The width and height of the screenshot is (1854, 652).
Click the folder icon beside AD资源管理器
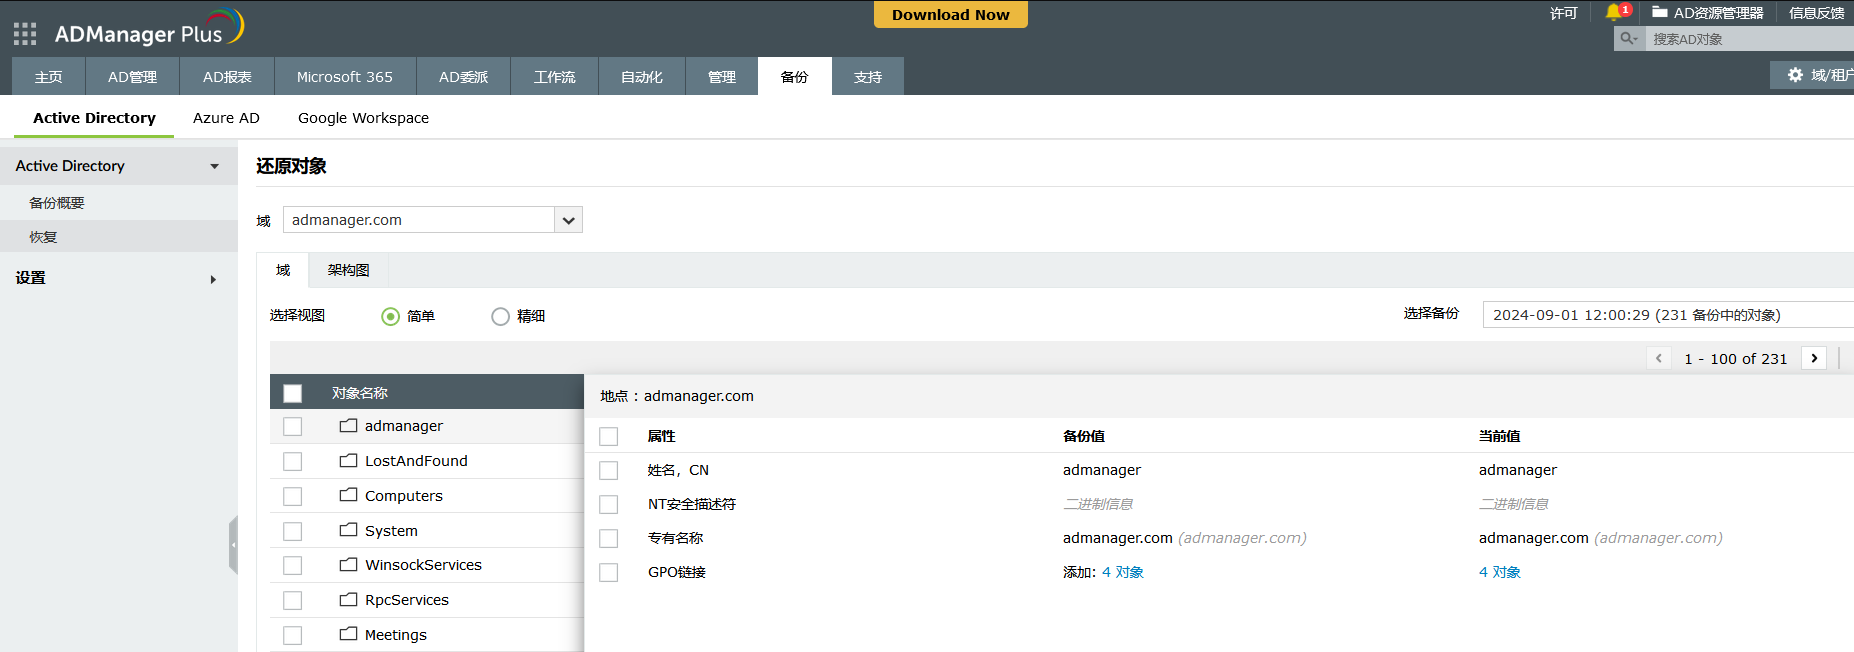[1660, 12]
